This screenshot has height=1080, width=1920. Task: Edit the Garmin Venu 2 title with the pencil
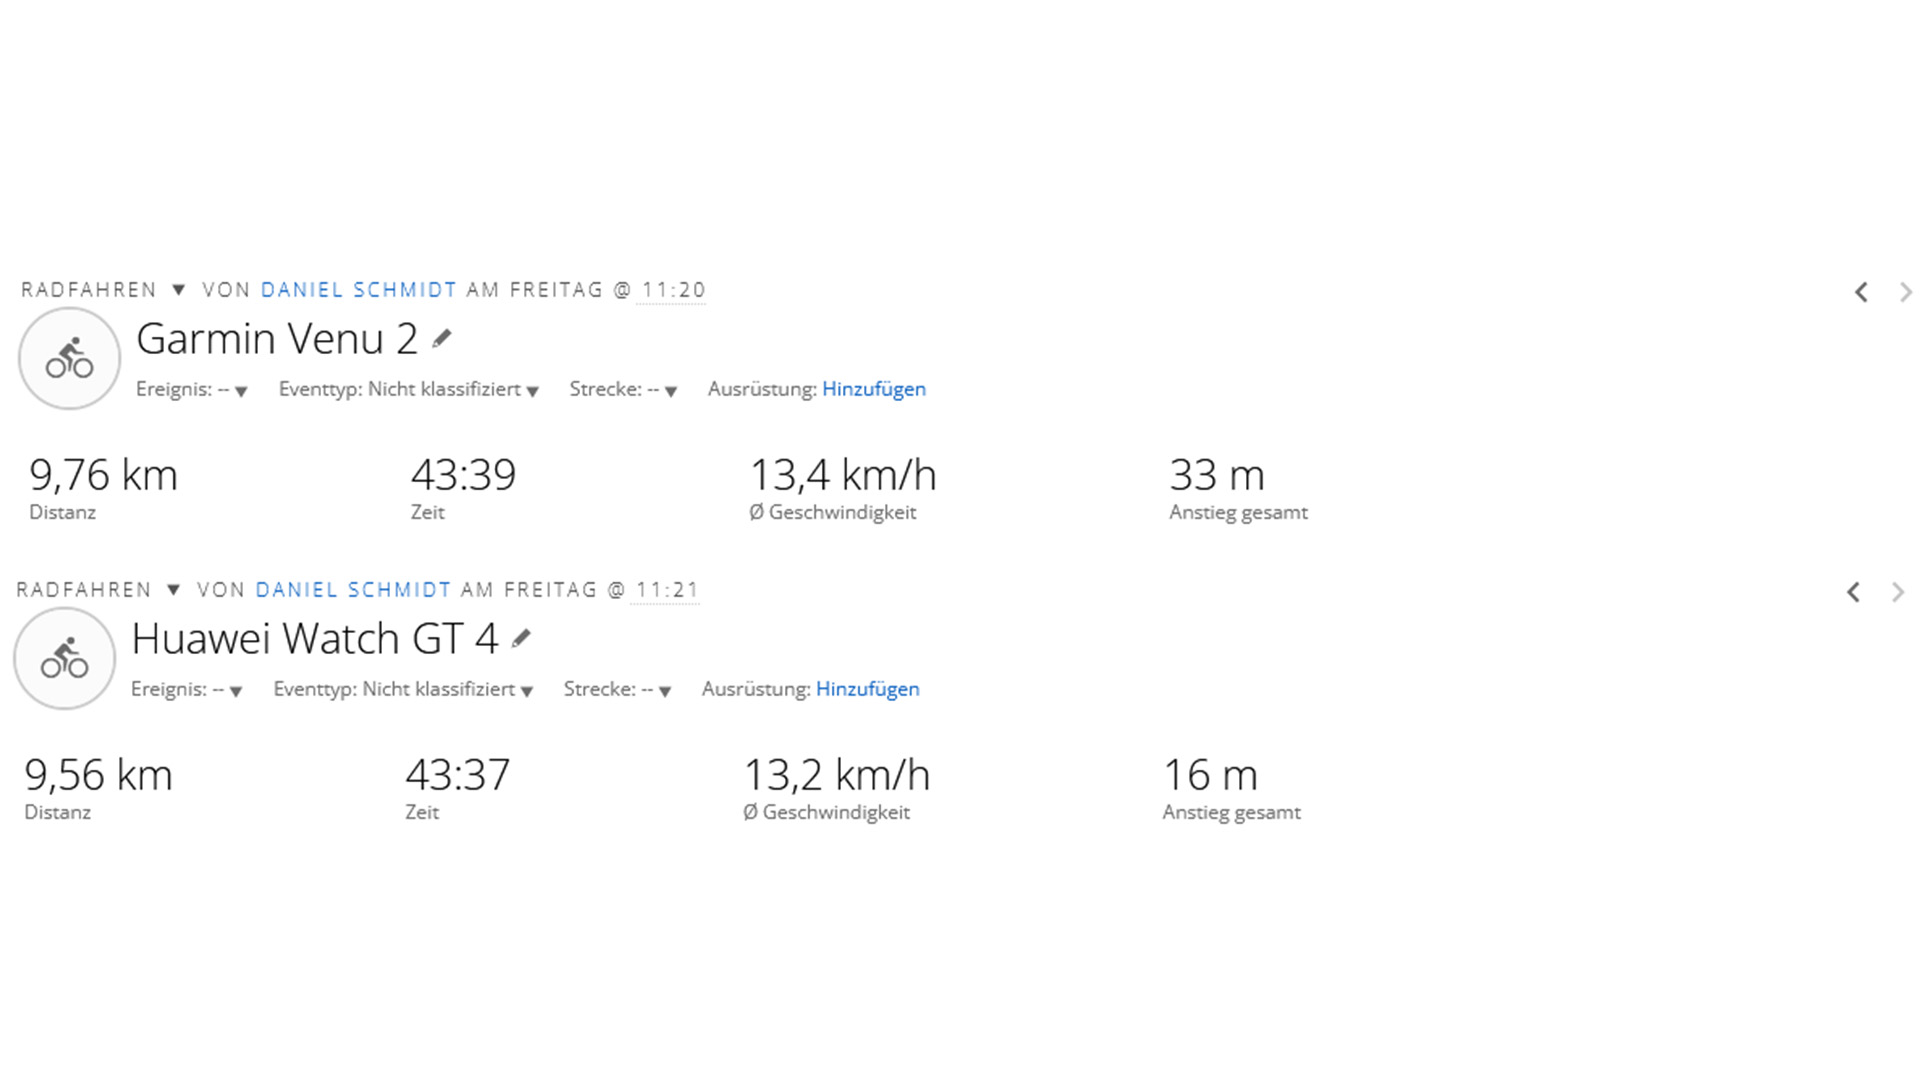pyautogui.click(x=442, y=339)
